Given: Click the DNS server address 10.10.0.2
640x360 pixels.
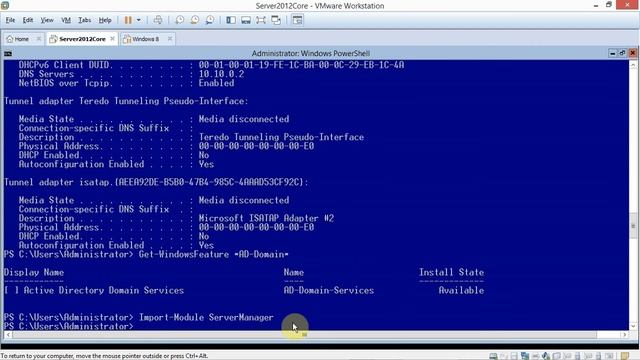Looking at the screenshot, I should (221, 74).
